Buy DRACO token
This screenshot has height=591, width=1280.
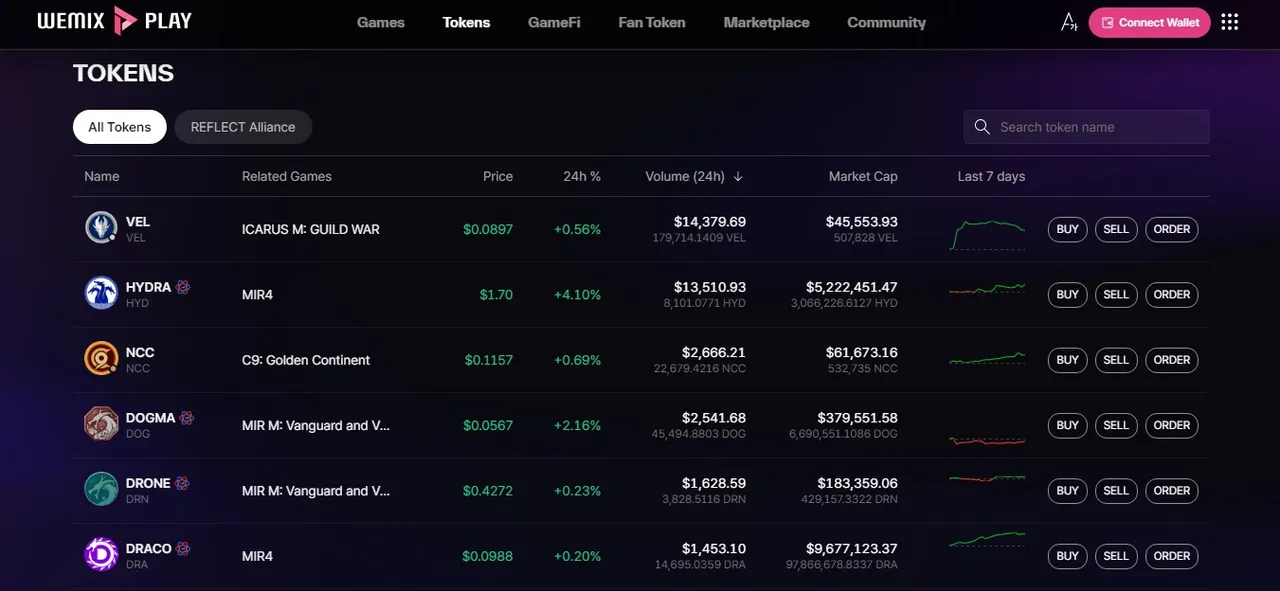[1068, 556]
